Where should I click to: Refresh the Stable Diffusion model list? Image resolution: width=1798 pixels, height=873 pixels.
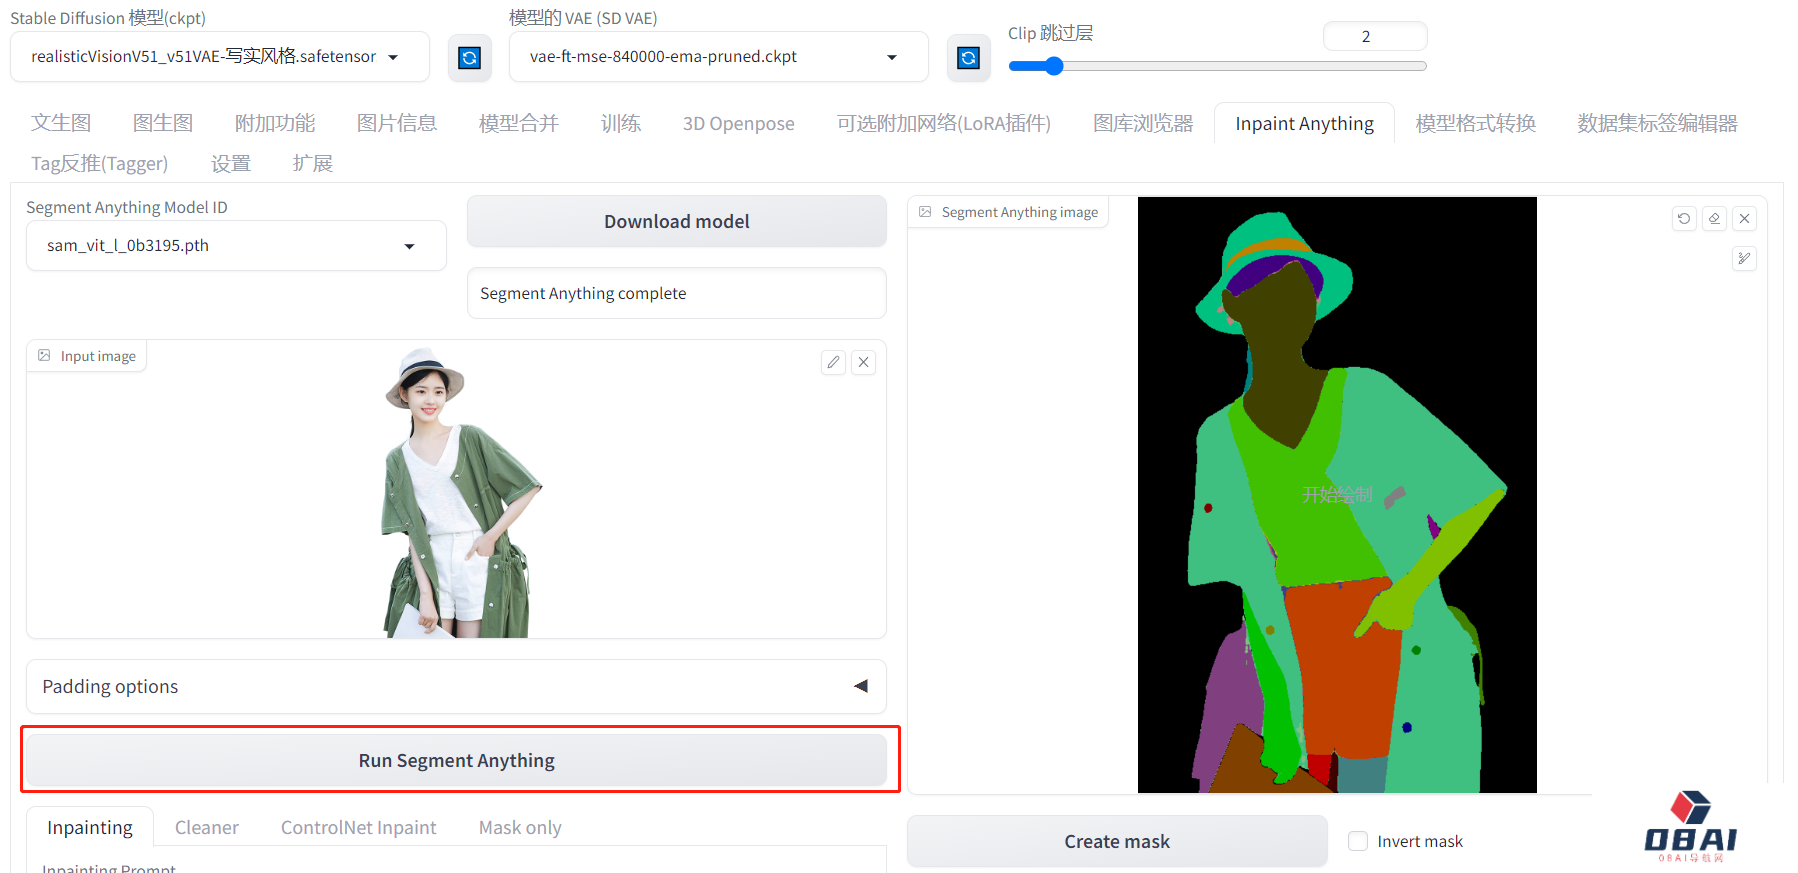(469, 58)
